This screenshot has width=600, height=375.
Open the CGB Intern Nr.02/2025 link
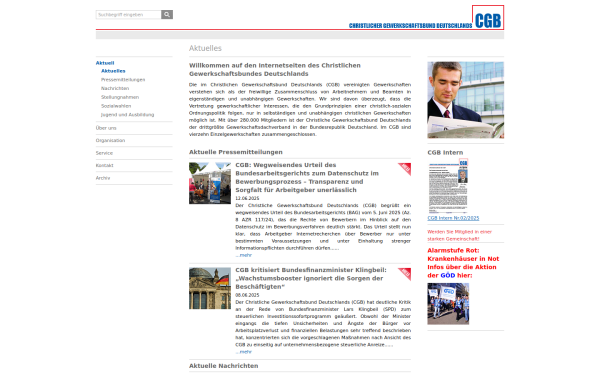453,218
